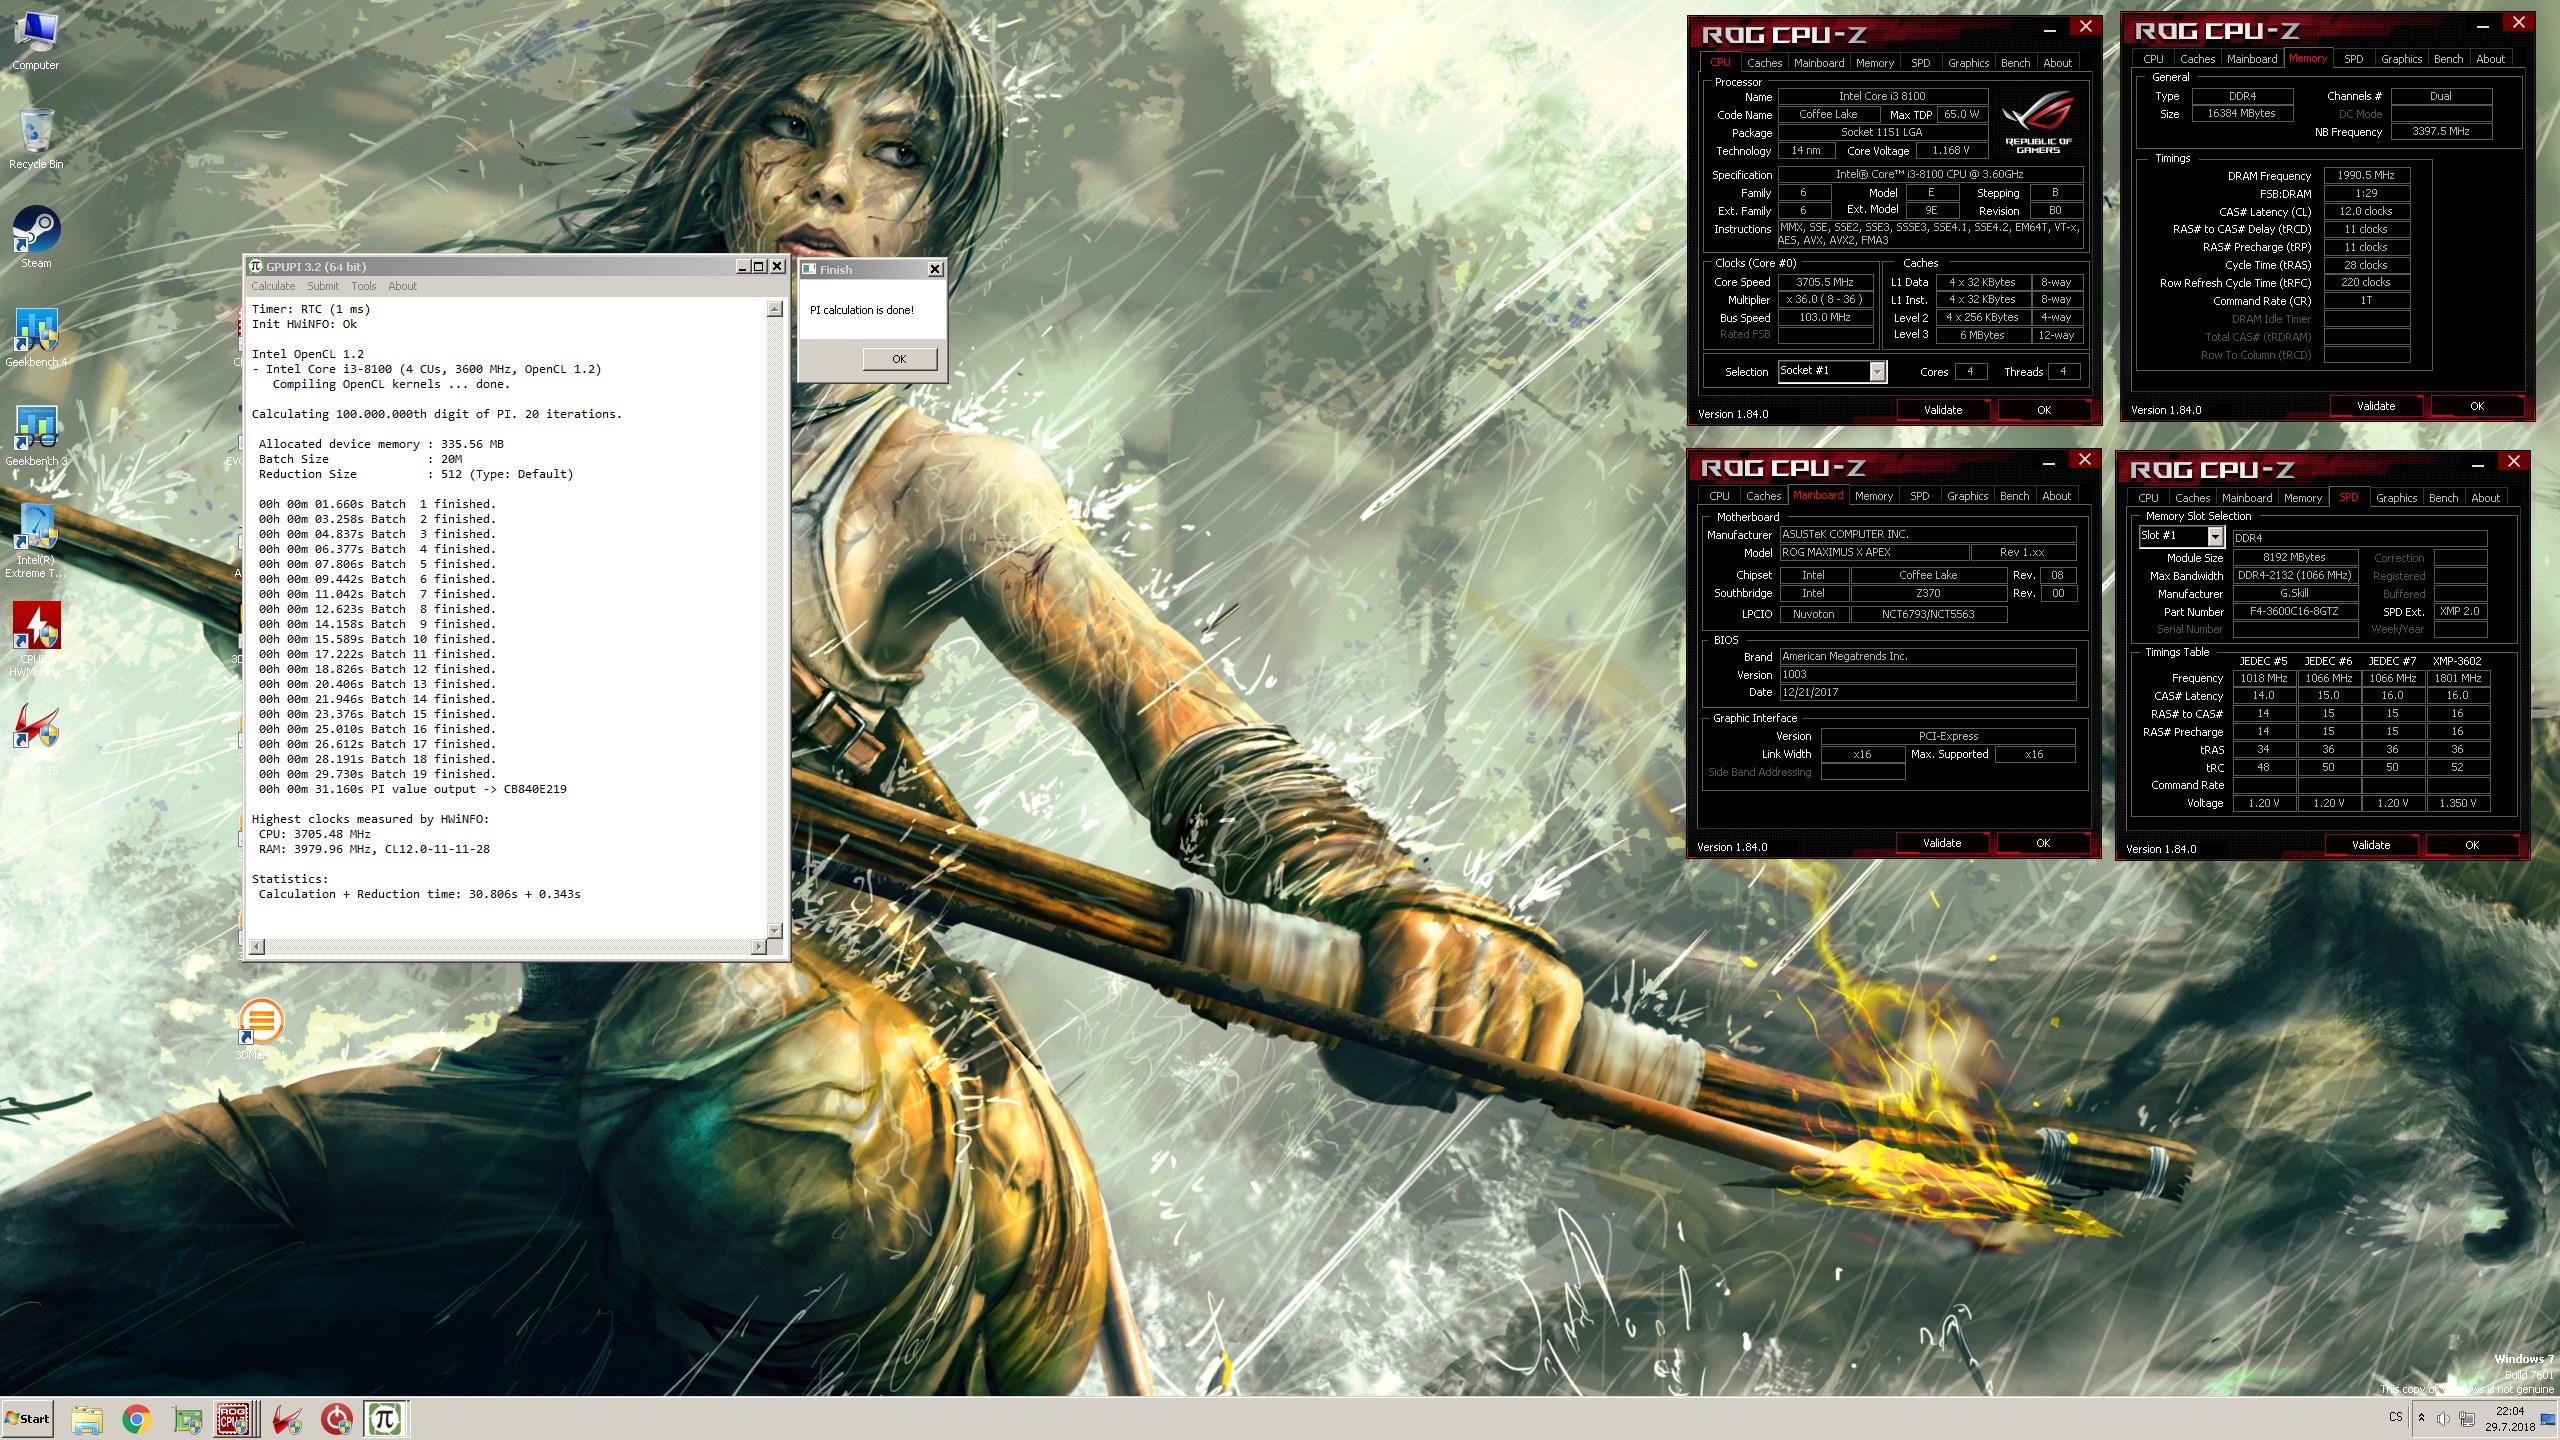Click the part number F4-3600C16-8GTZ field
2560x1440 pixels.
[x=2294, y=611]
